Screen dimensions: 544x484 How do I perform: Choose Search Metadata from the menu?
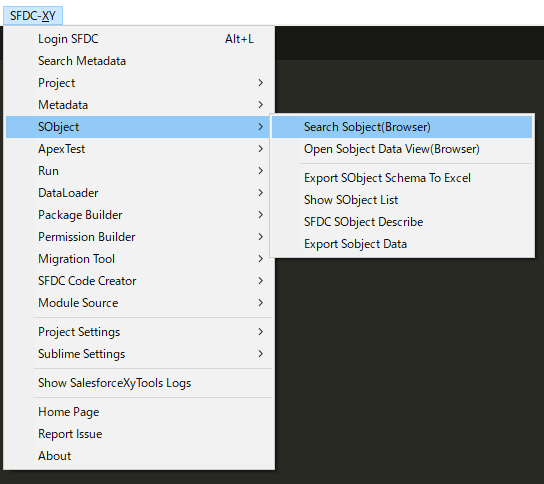(139, 61)
